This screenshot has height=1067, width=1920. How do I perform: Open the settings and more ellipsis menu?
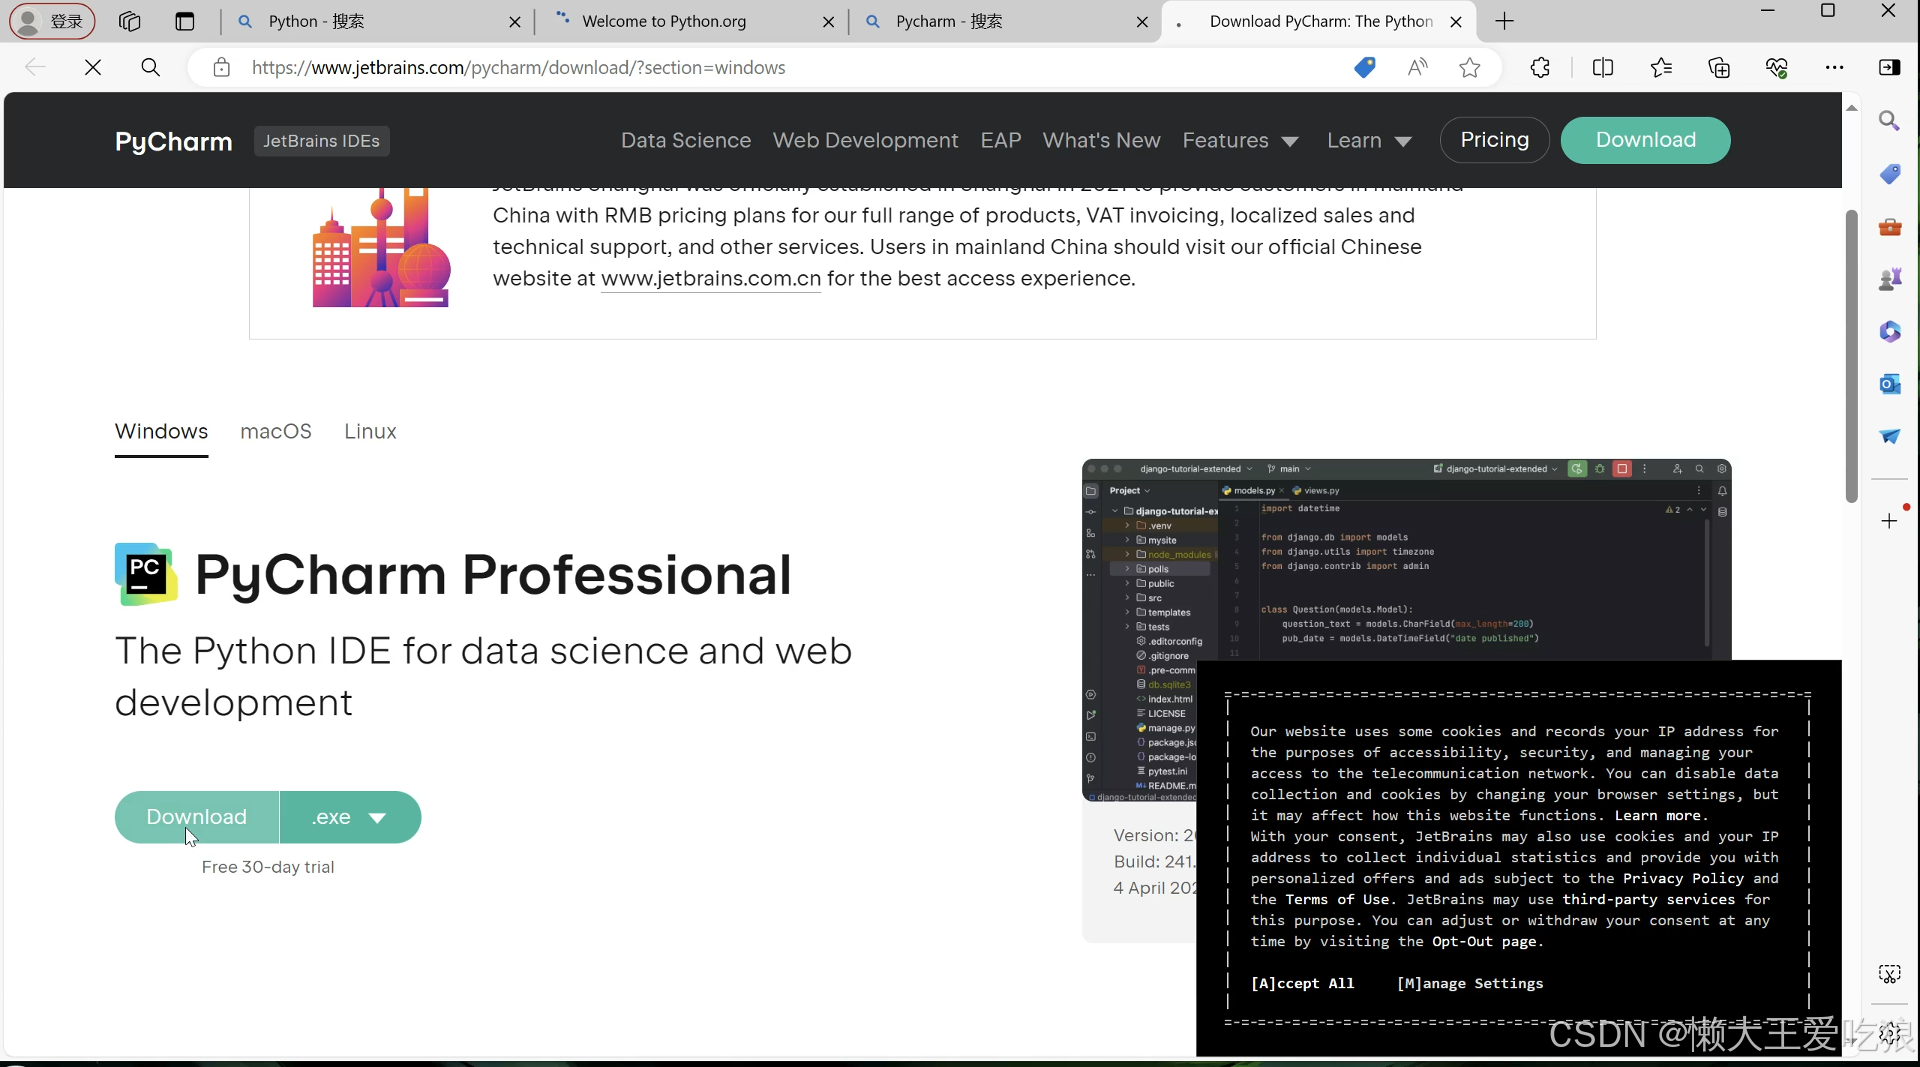[1834, 67]
